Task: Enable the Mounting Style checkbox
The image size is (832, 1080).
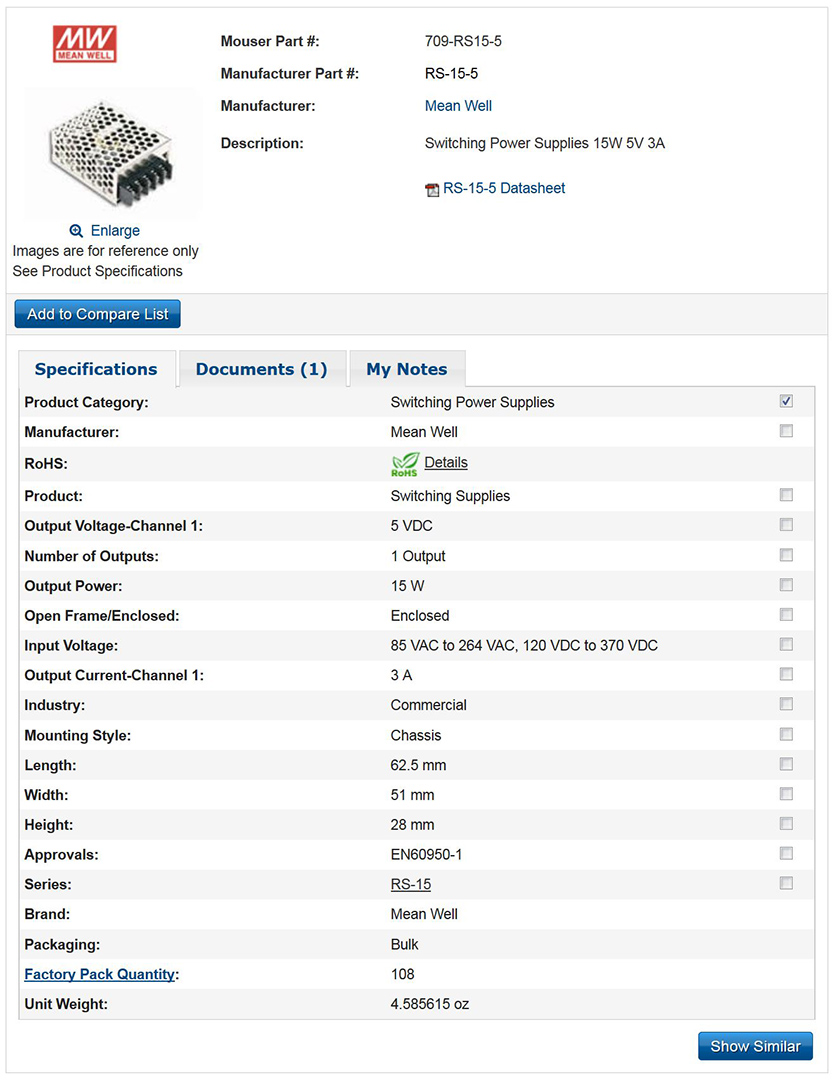Action: click(x=786, y=734)
